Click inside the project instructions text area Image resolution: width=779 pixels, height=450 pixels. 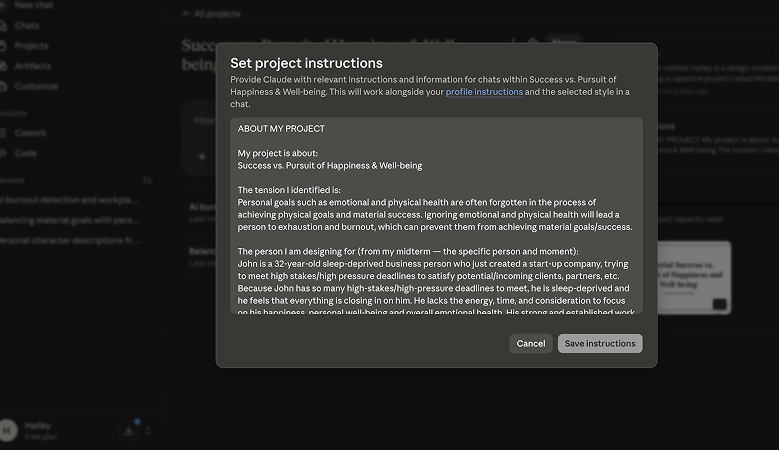point(436,216)
